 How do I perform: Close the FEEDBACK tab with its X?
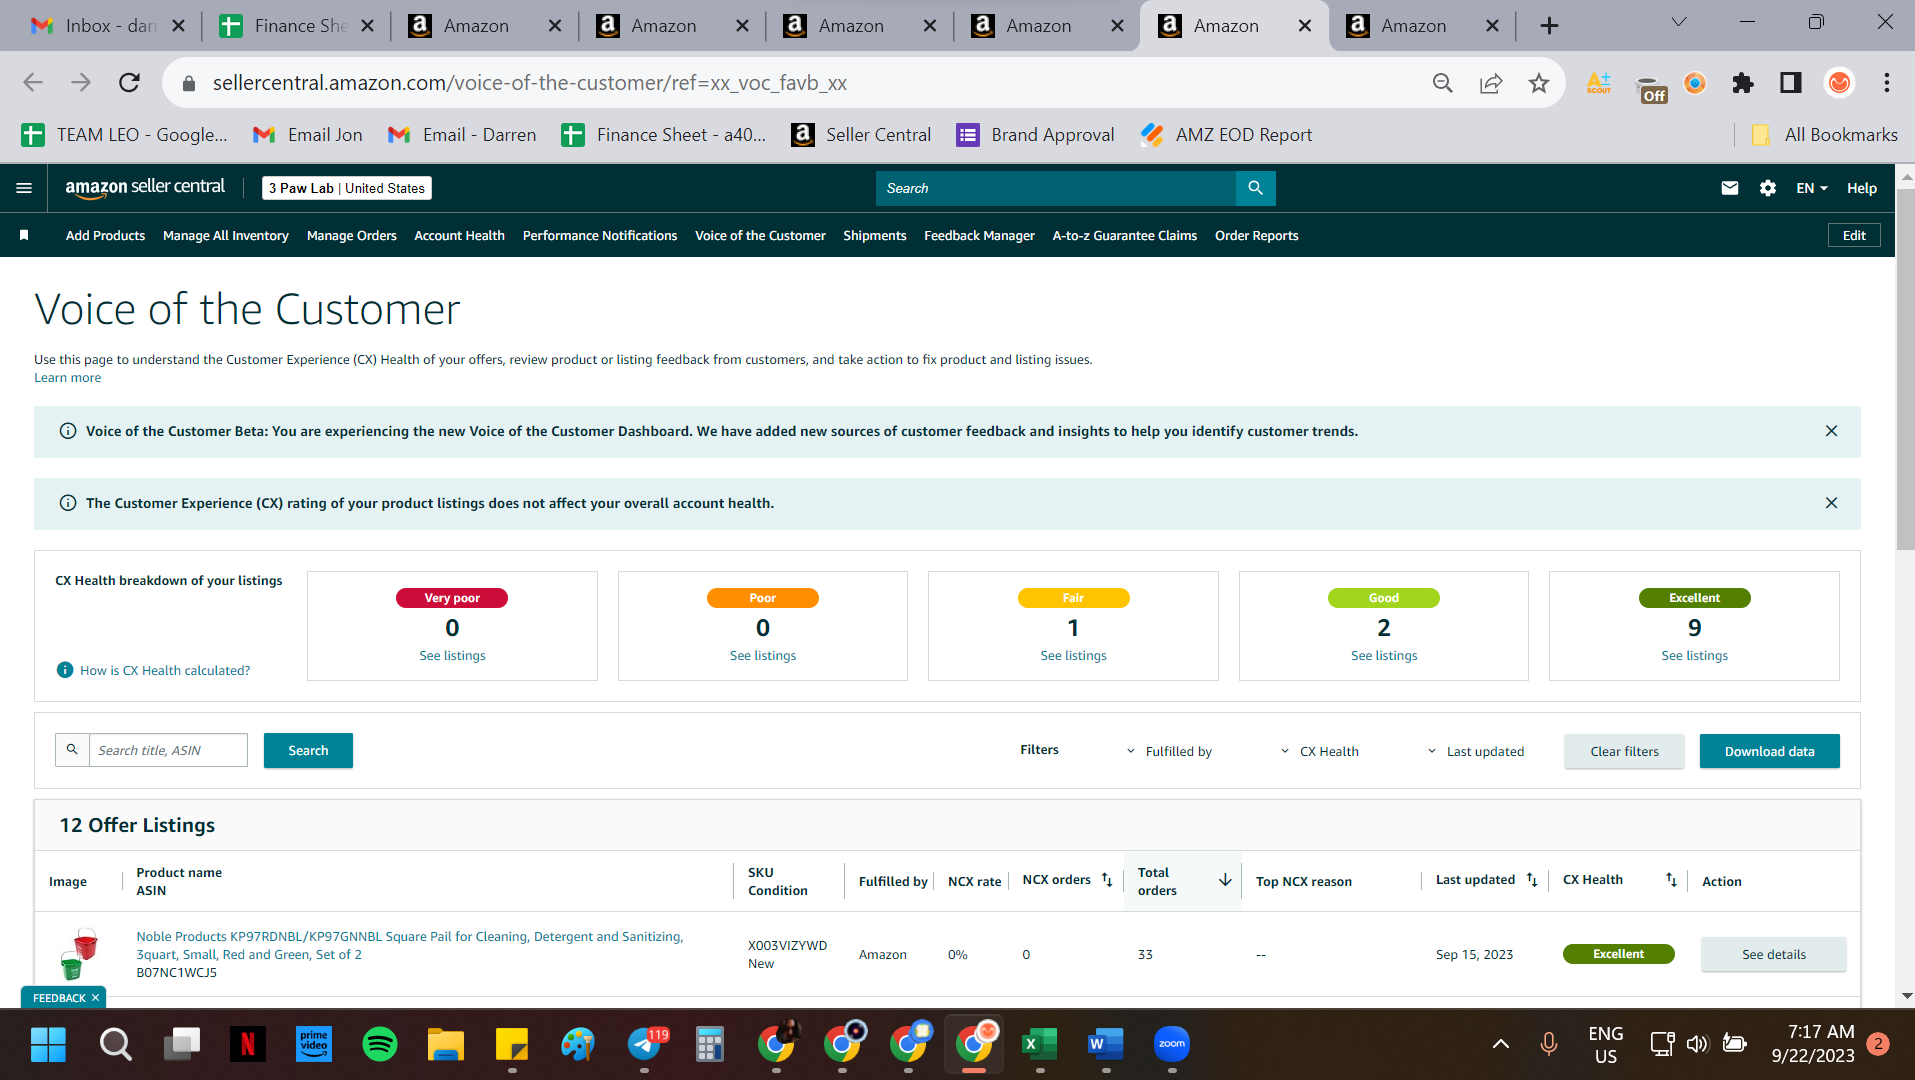[95, 998]
